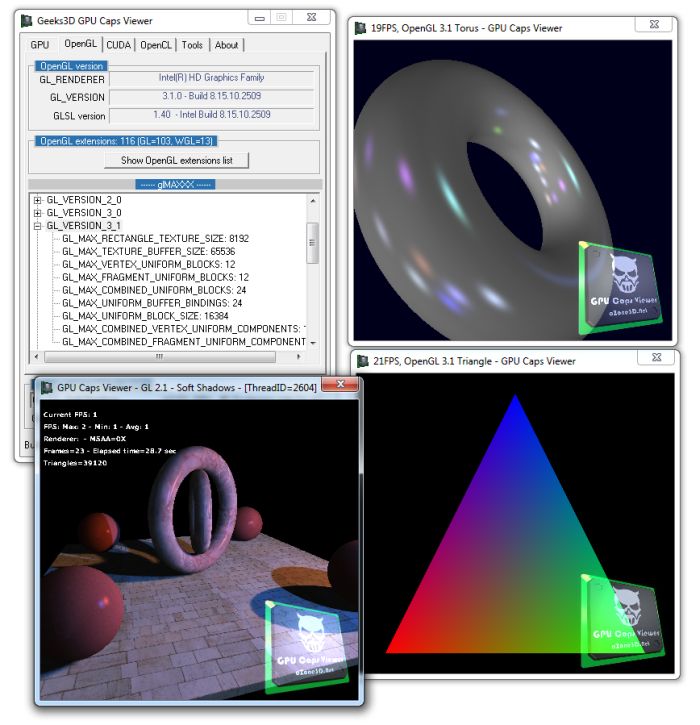The height and width of the screenshot is (725, 700).
Task: Close the Soft Shadows demo window
Action: click(340, 384)
